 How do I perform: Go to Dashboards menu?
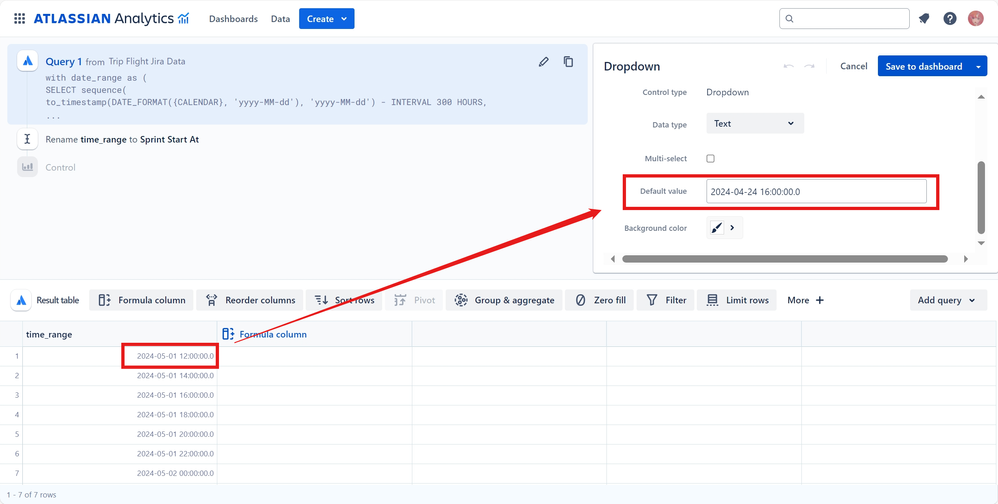tap(234, 19)
